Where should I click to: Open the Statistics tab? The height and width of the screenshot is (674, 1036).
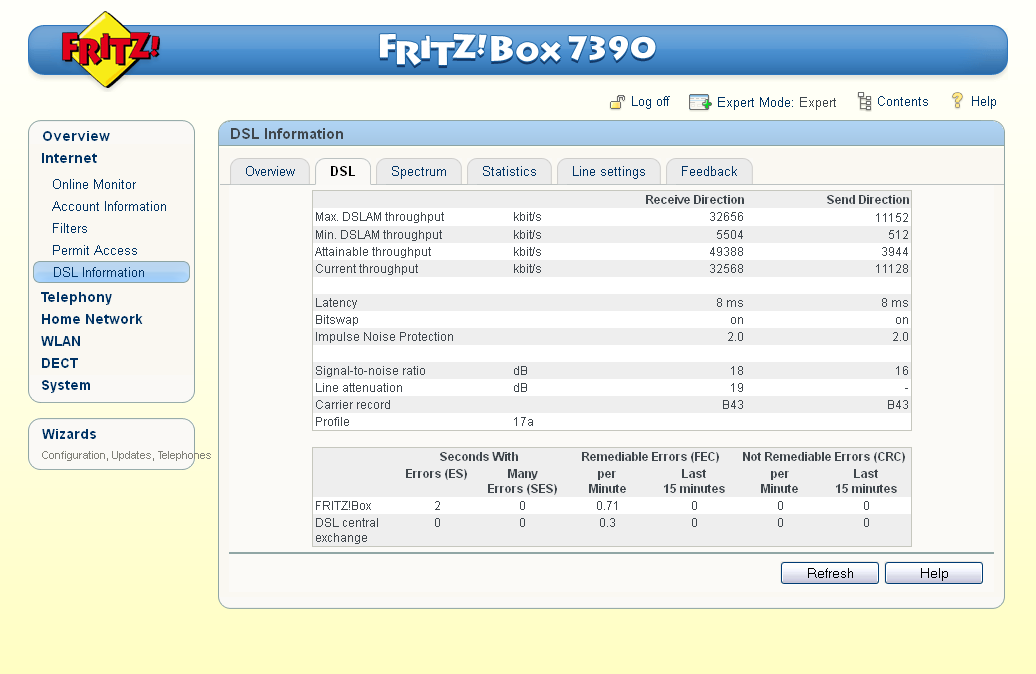click(x=509, y=171)
